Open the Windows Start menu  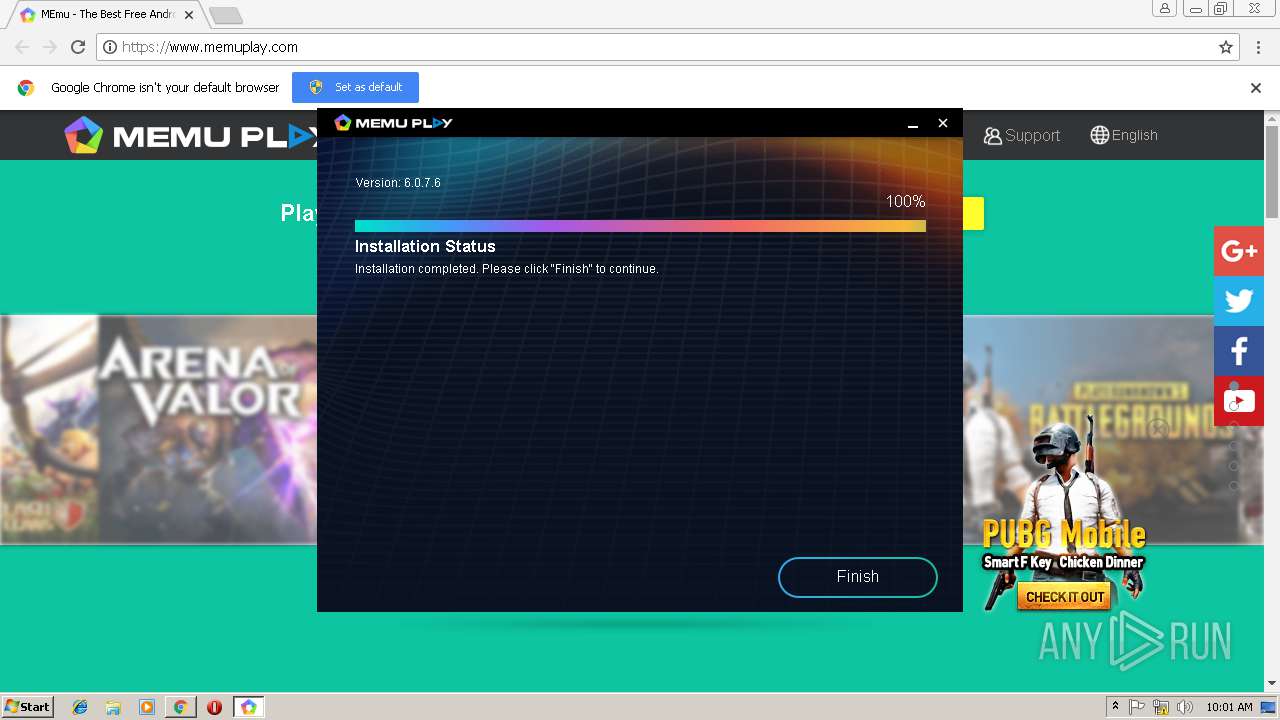point(28,706)
